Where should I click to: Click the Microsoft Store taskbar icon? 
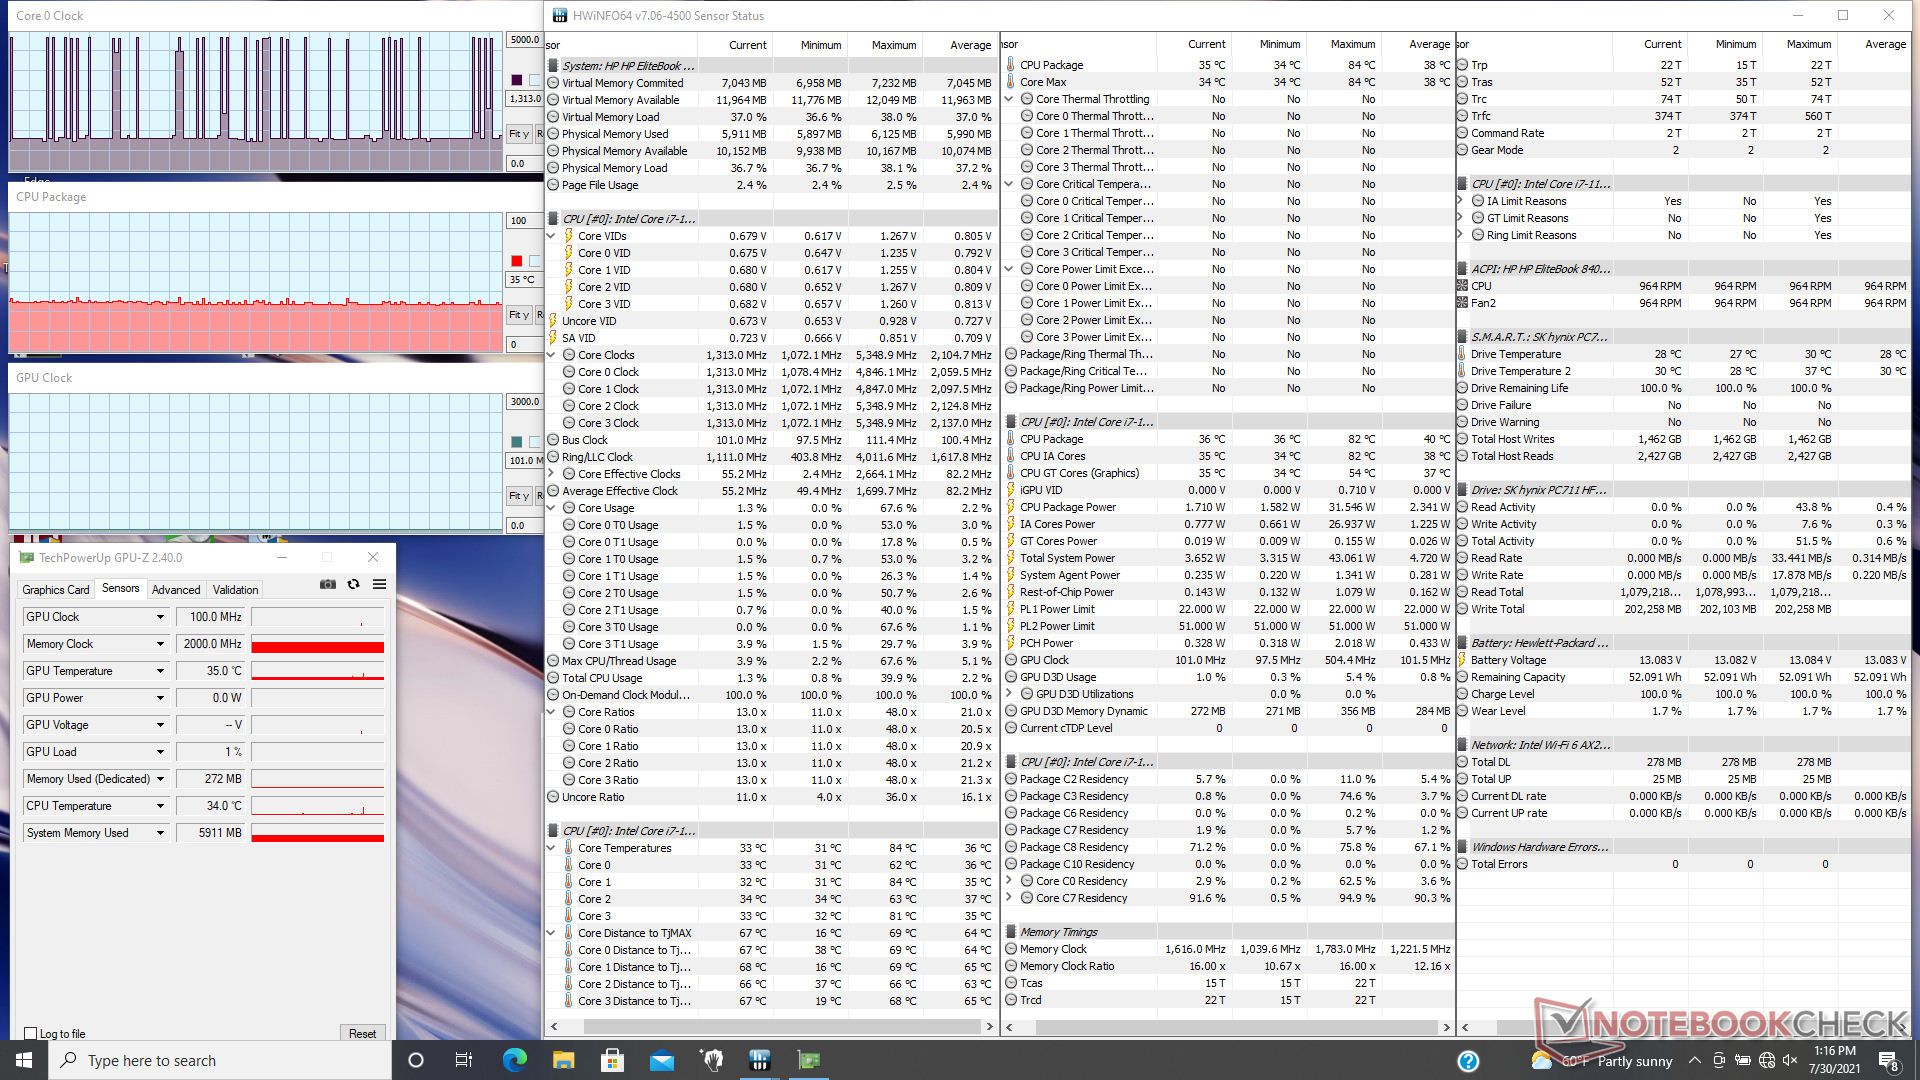[612, 1060]
